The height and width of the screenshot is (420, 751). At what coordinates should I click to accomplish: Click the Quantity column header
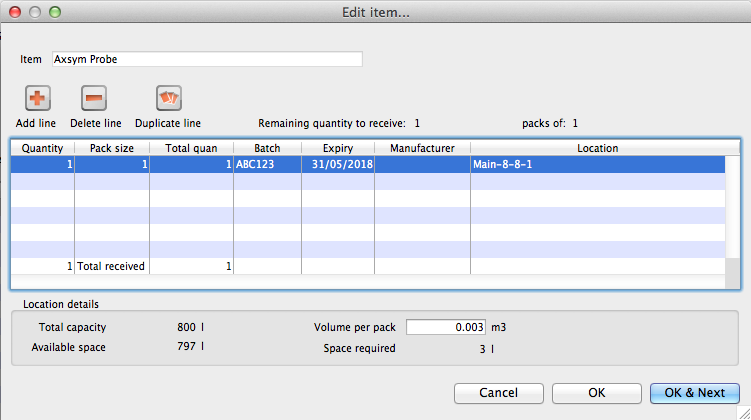pyautogui.click(x=43, y=148)
